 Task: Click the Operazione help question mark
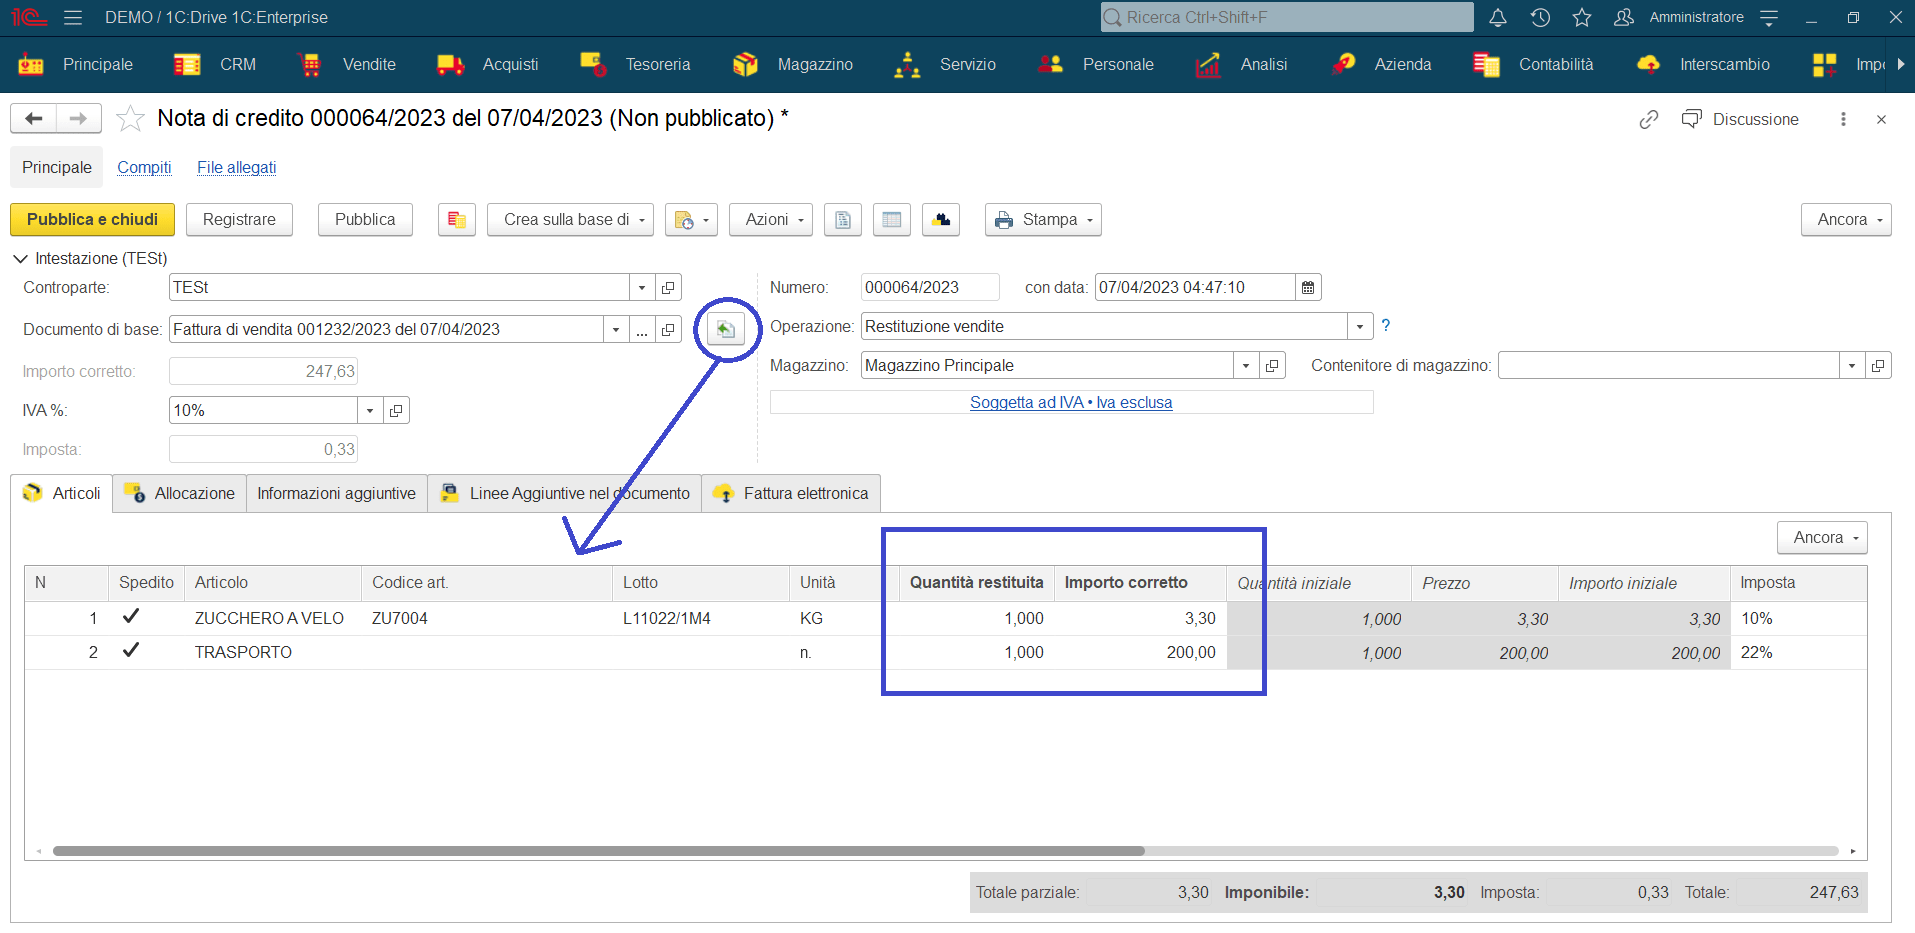1386,326
